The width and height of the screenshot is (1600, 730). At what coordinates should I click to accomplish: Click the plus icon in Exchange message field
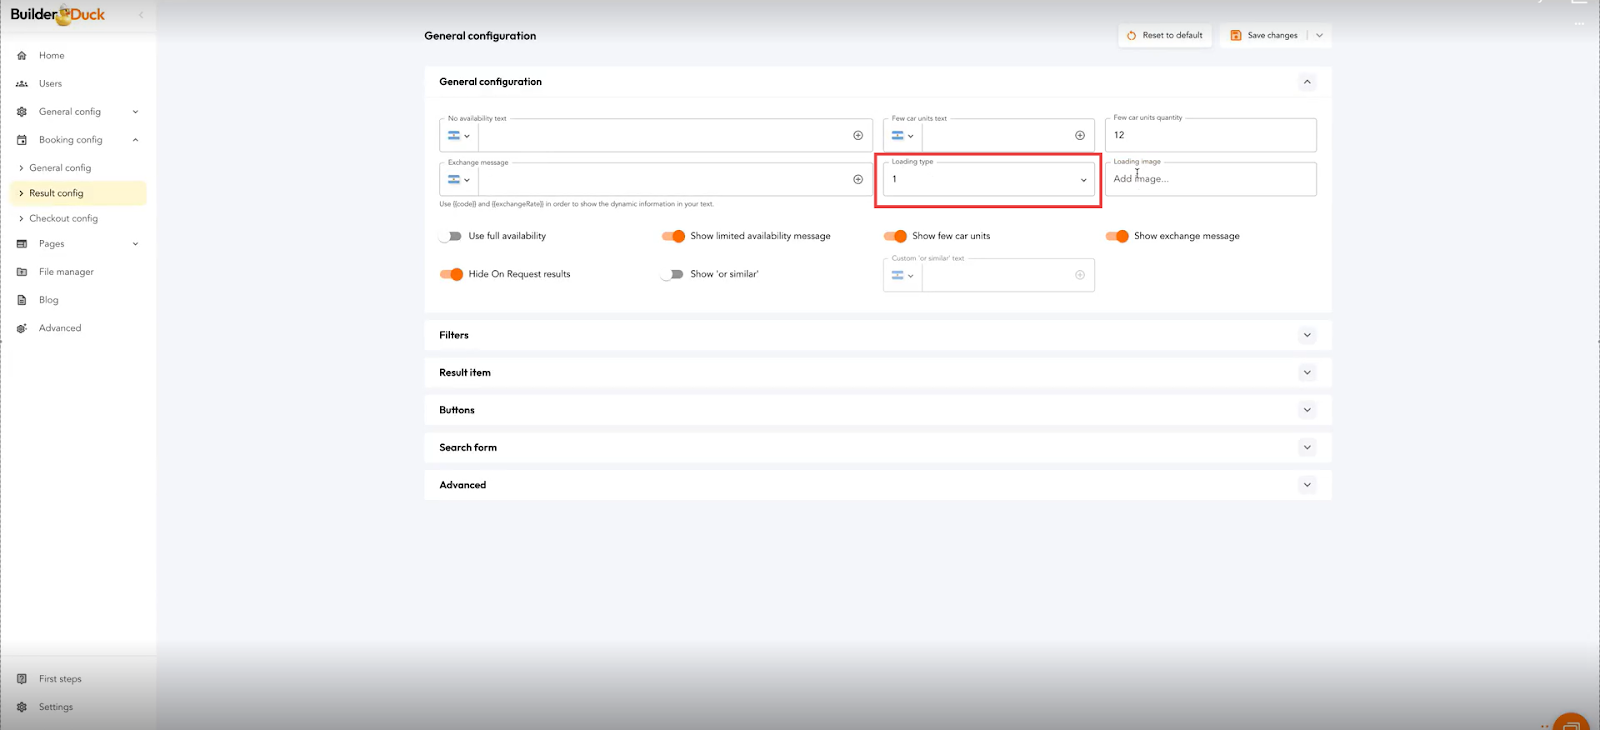858,180
